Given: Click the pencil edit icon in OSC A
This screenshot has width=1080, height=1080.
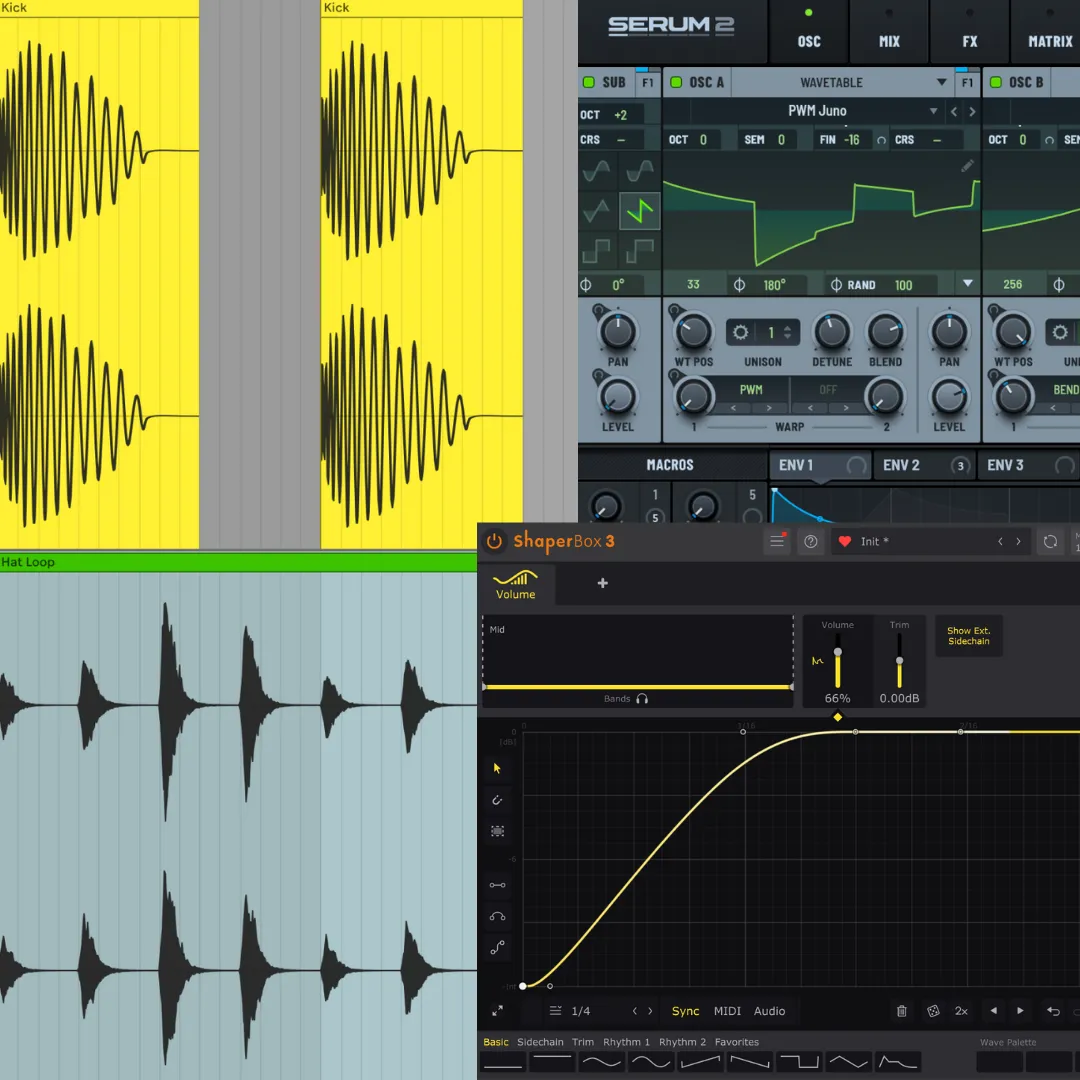Looking at the screenshot, I should [967, 166].
